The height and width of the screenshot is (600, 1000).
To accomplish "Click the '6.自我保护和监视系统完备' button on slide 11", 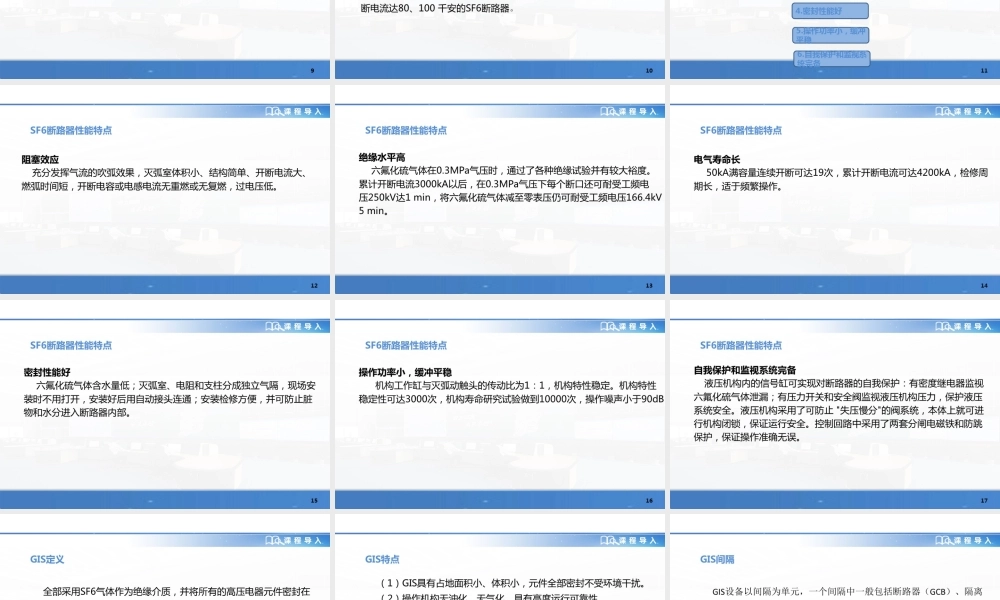I will [x=832, y=58].
